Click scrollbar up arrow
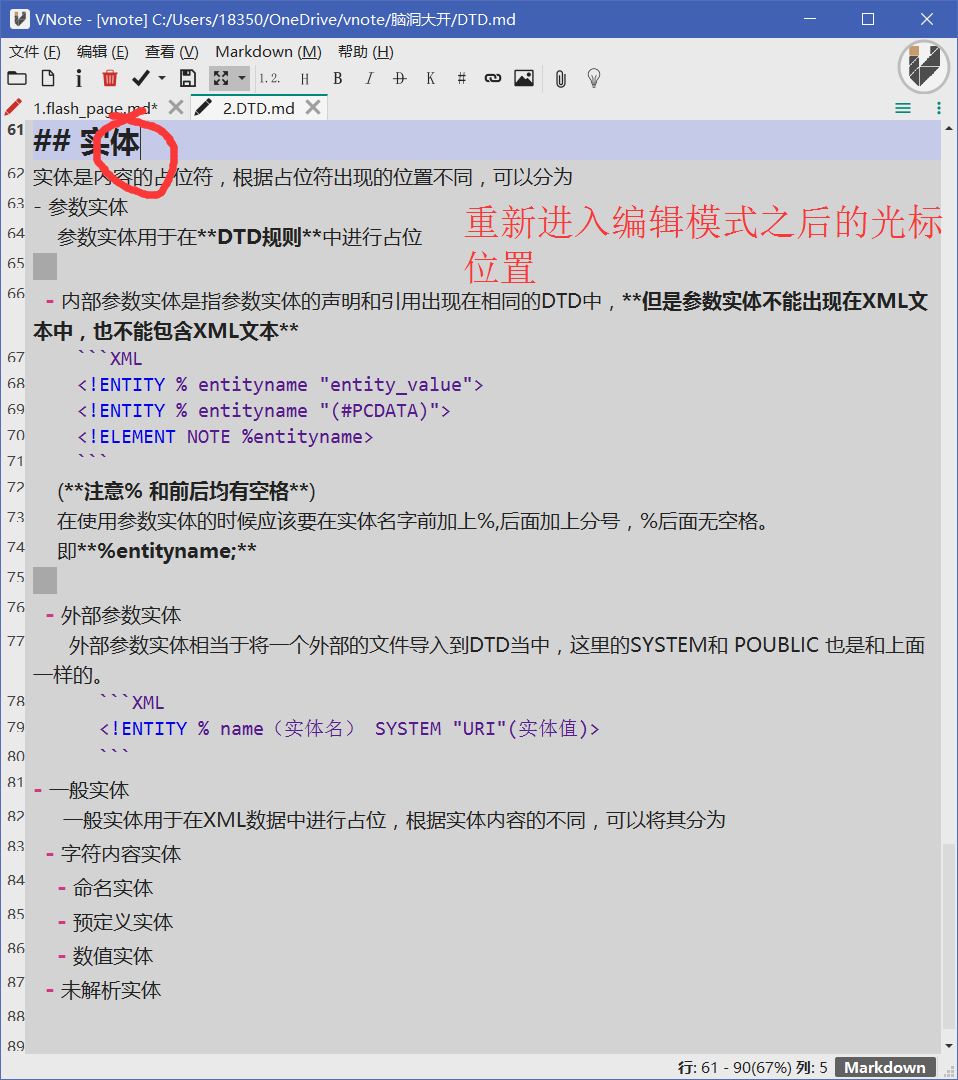The image size is (958, 1080). [x=949, y=128]
